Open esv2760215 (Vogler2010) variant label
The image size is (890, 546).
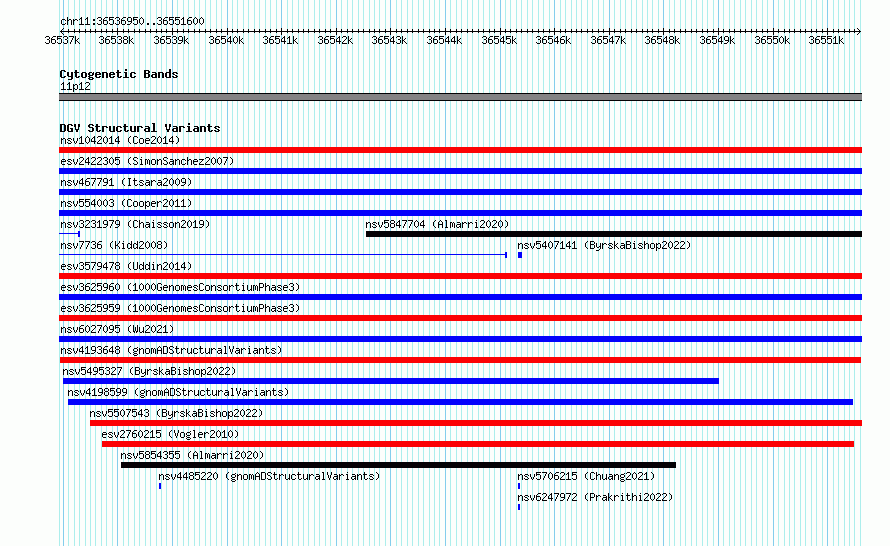(x=170, y=434)
